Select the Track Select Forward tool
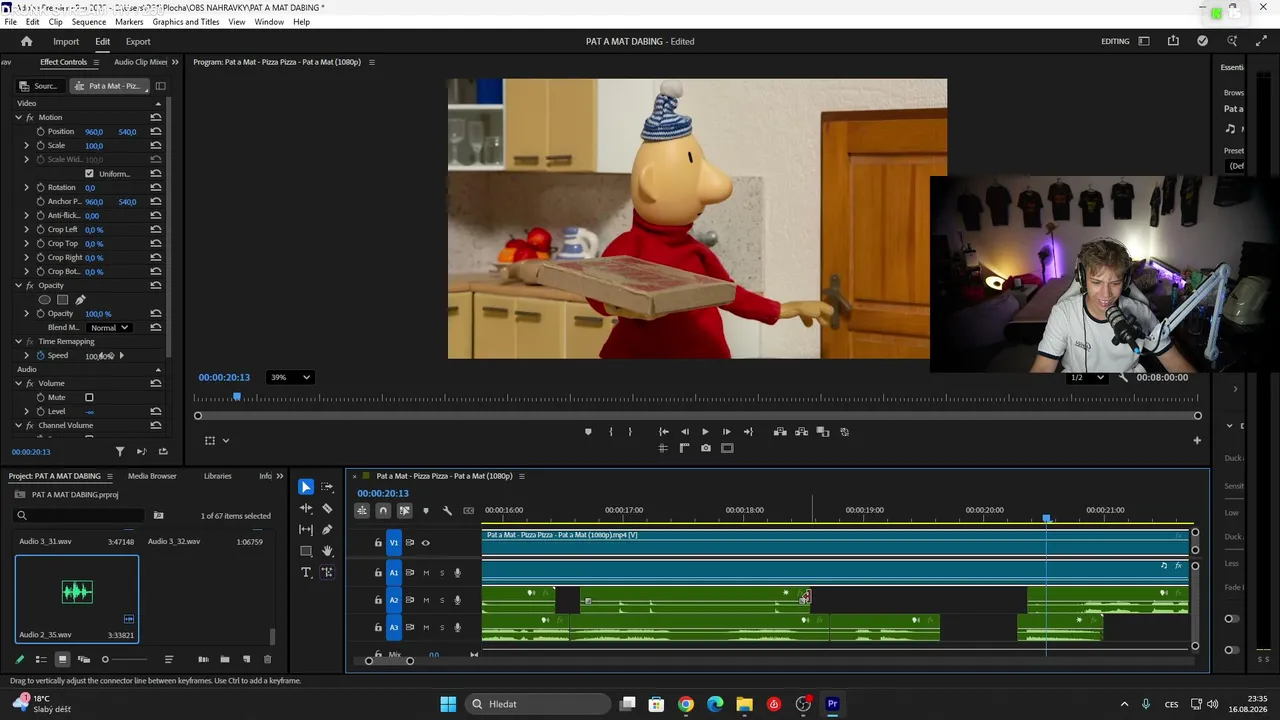 click(327, 487)
